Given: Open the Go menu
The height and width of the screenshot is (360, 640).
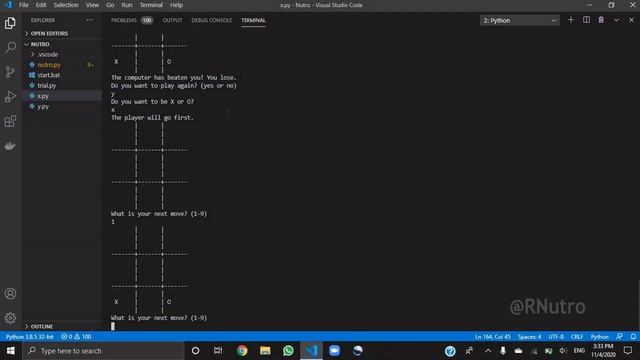Looking at the screenshot, I should pos(110,5).
